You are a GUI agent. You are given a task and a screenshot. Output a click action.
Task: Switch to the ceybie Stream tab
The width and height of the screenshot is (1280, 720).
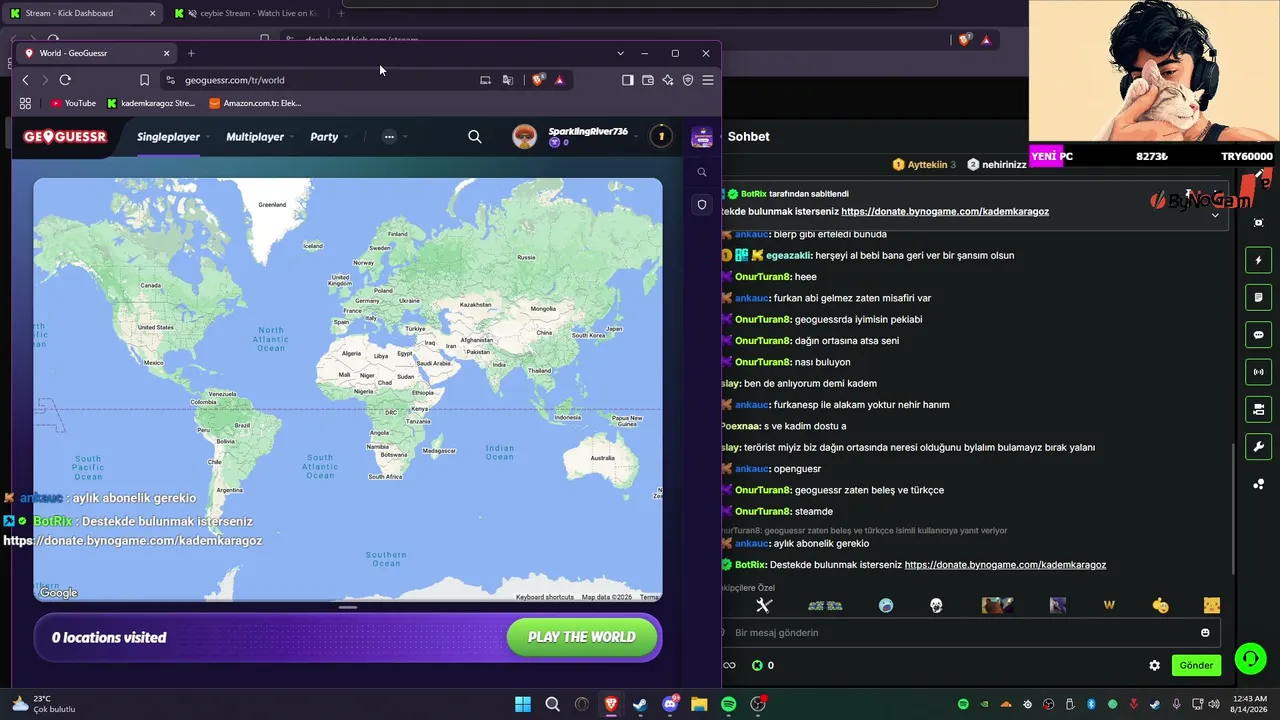tap(247, 13)
